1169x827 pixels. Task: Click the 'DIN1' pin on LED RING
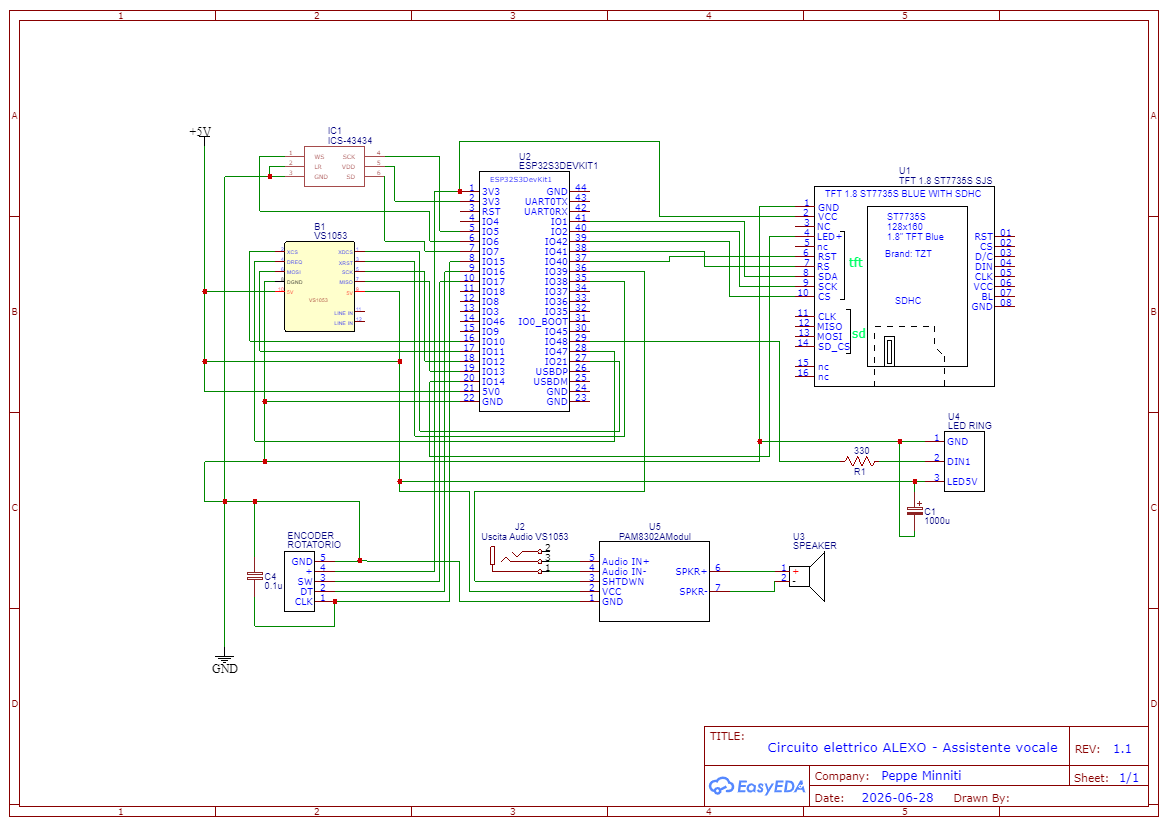point(959,462)
